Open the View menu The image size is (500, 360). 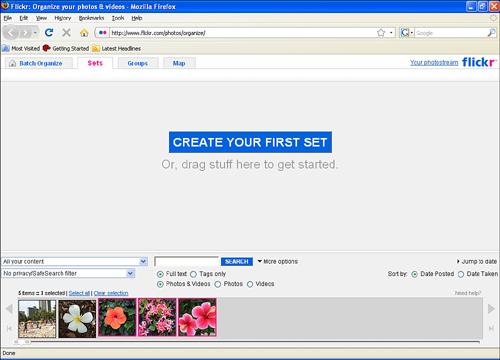[x=41, y=18]
